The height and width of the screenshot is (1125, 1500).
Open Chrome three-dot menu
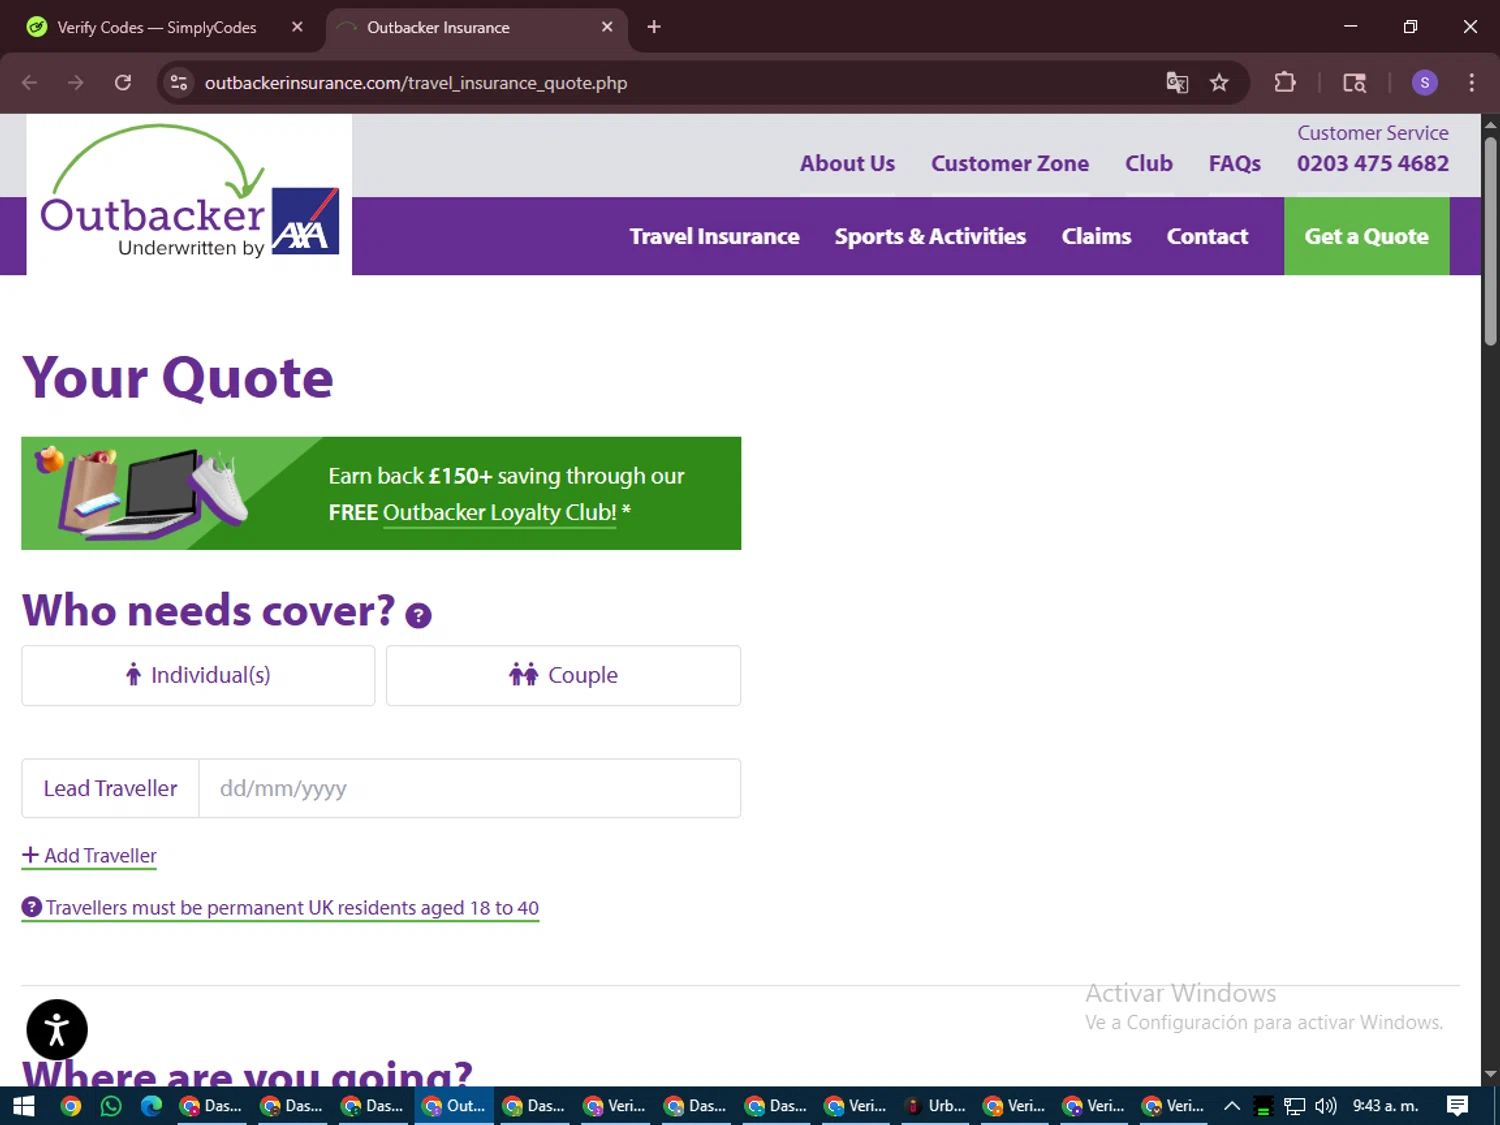tap(1471, 83)
